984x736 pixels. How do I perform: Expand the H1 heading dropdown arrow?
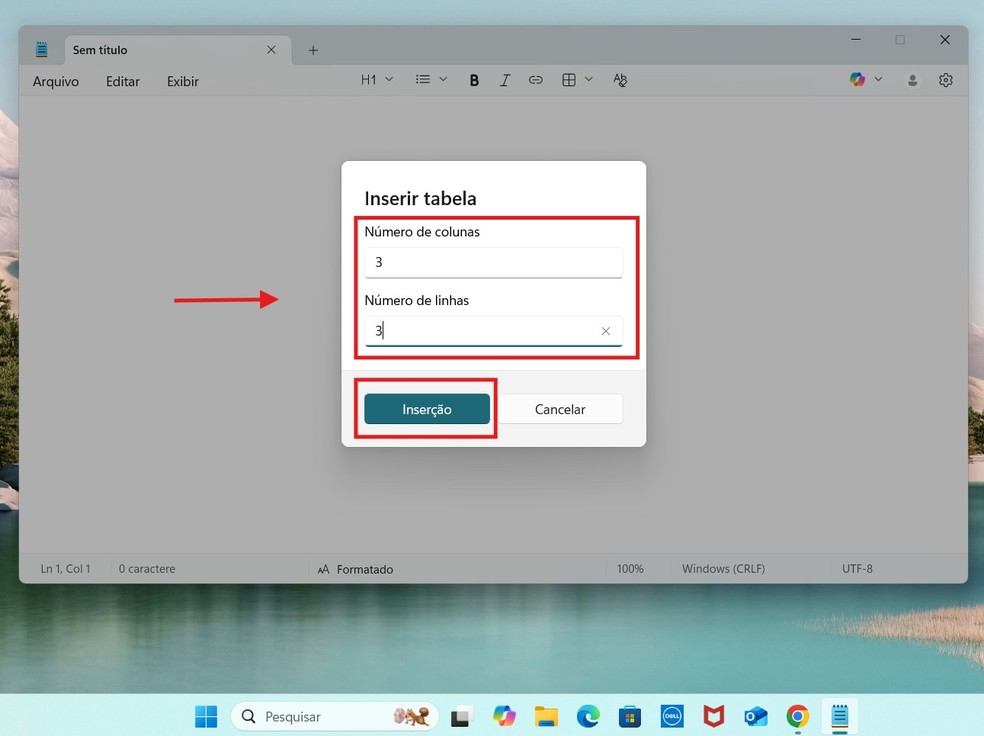(389, 80)
